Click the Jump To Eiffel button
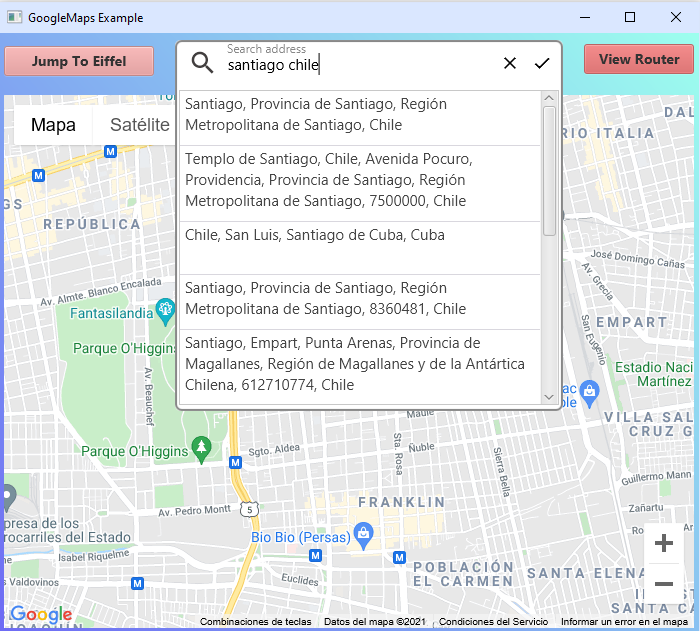The height and width of the screenshot is (631, 700). pyautogui.click(x=79, y=61)
